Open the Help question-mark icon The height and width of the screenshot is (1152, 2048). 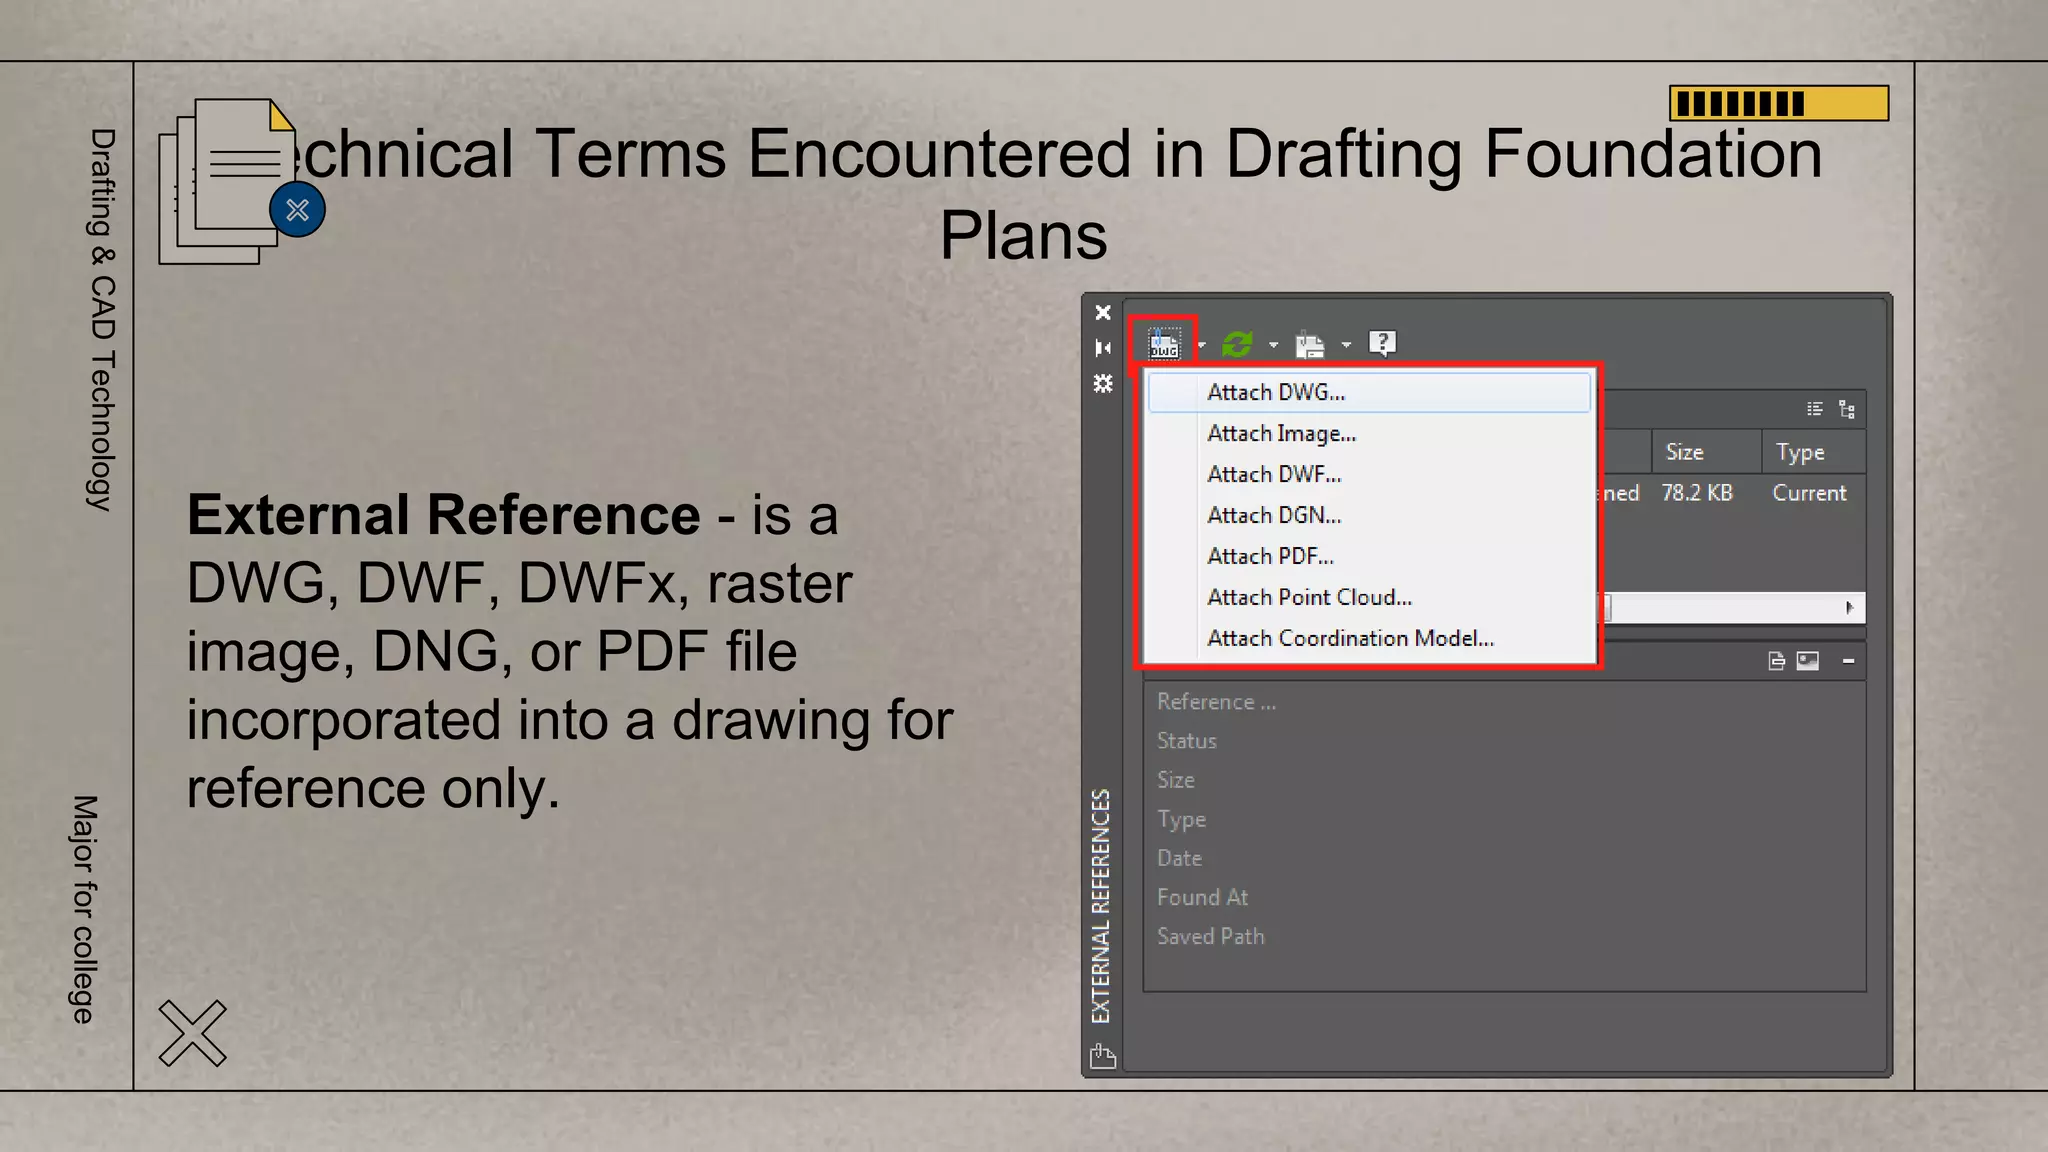click(x=1382, y=343)
